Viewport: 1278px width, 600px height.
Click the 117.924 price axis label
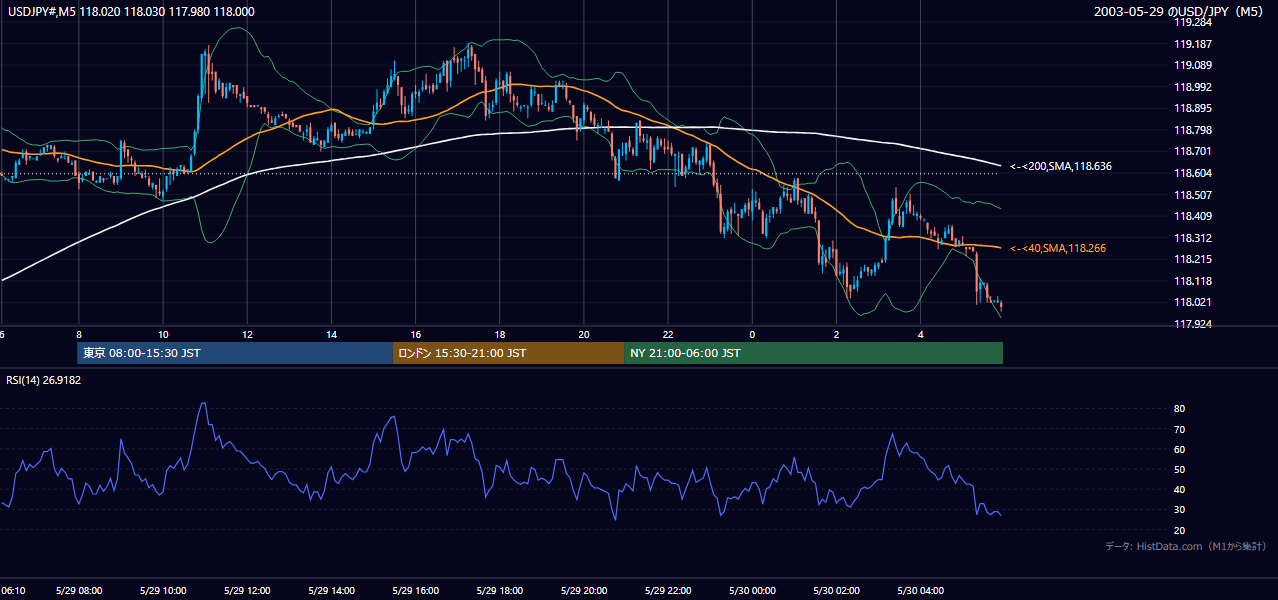click(1193, 324)
